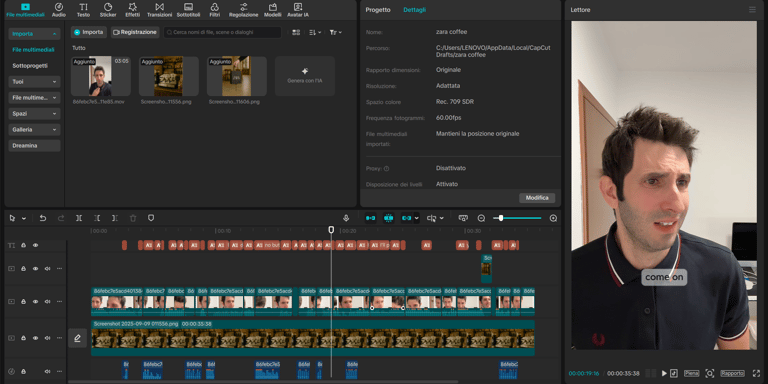Viewport: 768px width, 384px height.
Task: Click the timeline zoom in magnifier
Action: tap(553, 218)
